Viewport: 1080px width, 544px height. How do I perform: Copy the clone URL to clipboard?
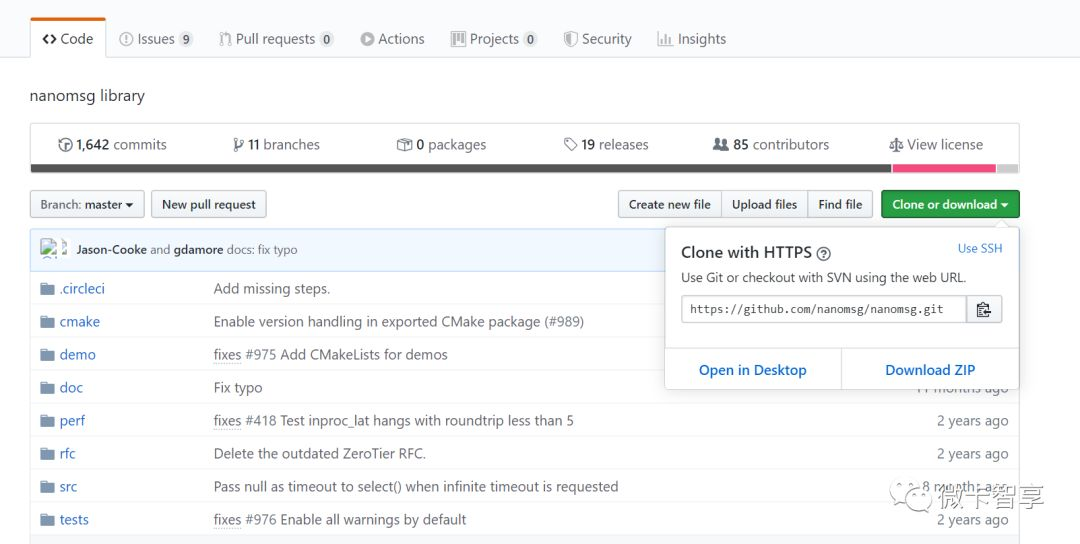click(984, 309)
